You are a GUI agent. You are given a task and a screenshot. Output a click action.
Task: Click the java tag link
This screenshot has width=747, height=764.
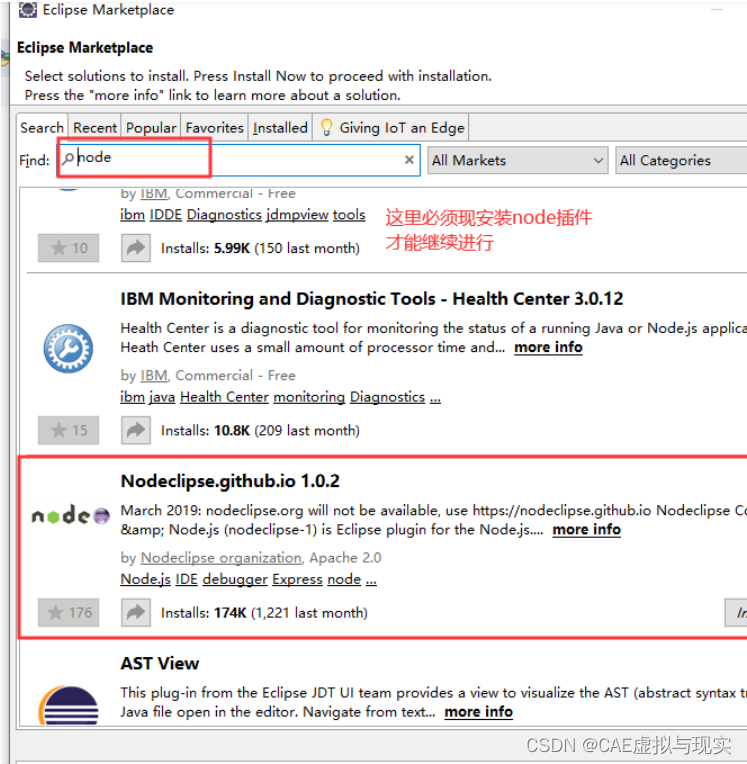pos(162,397)
